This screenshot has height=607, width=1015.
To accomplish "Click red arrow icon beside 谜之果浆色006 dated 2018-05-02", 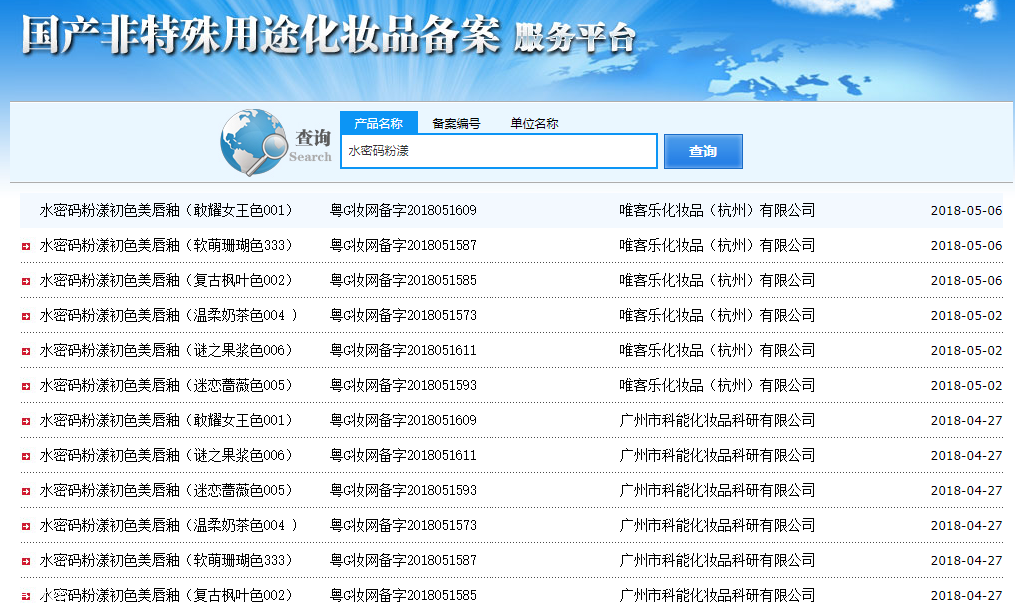I will pos(25,351).
